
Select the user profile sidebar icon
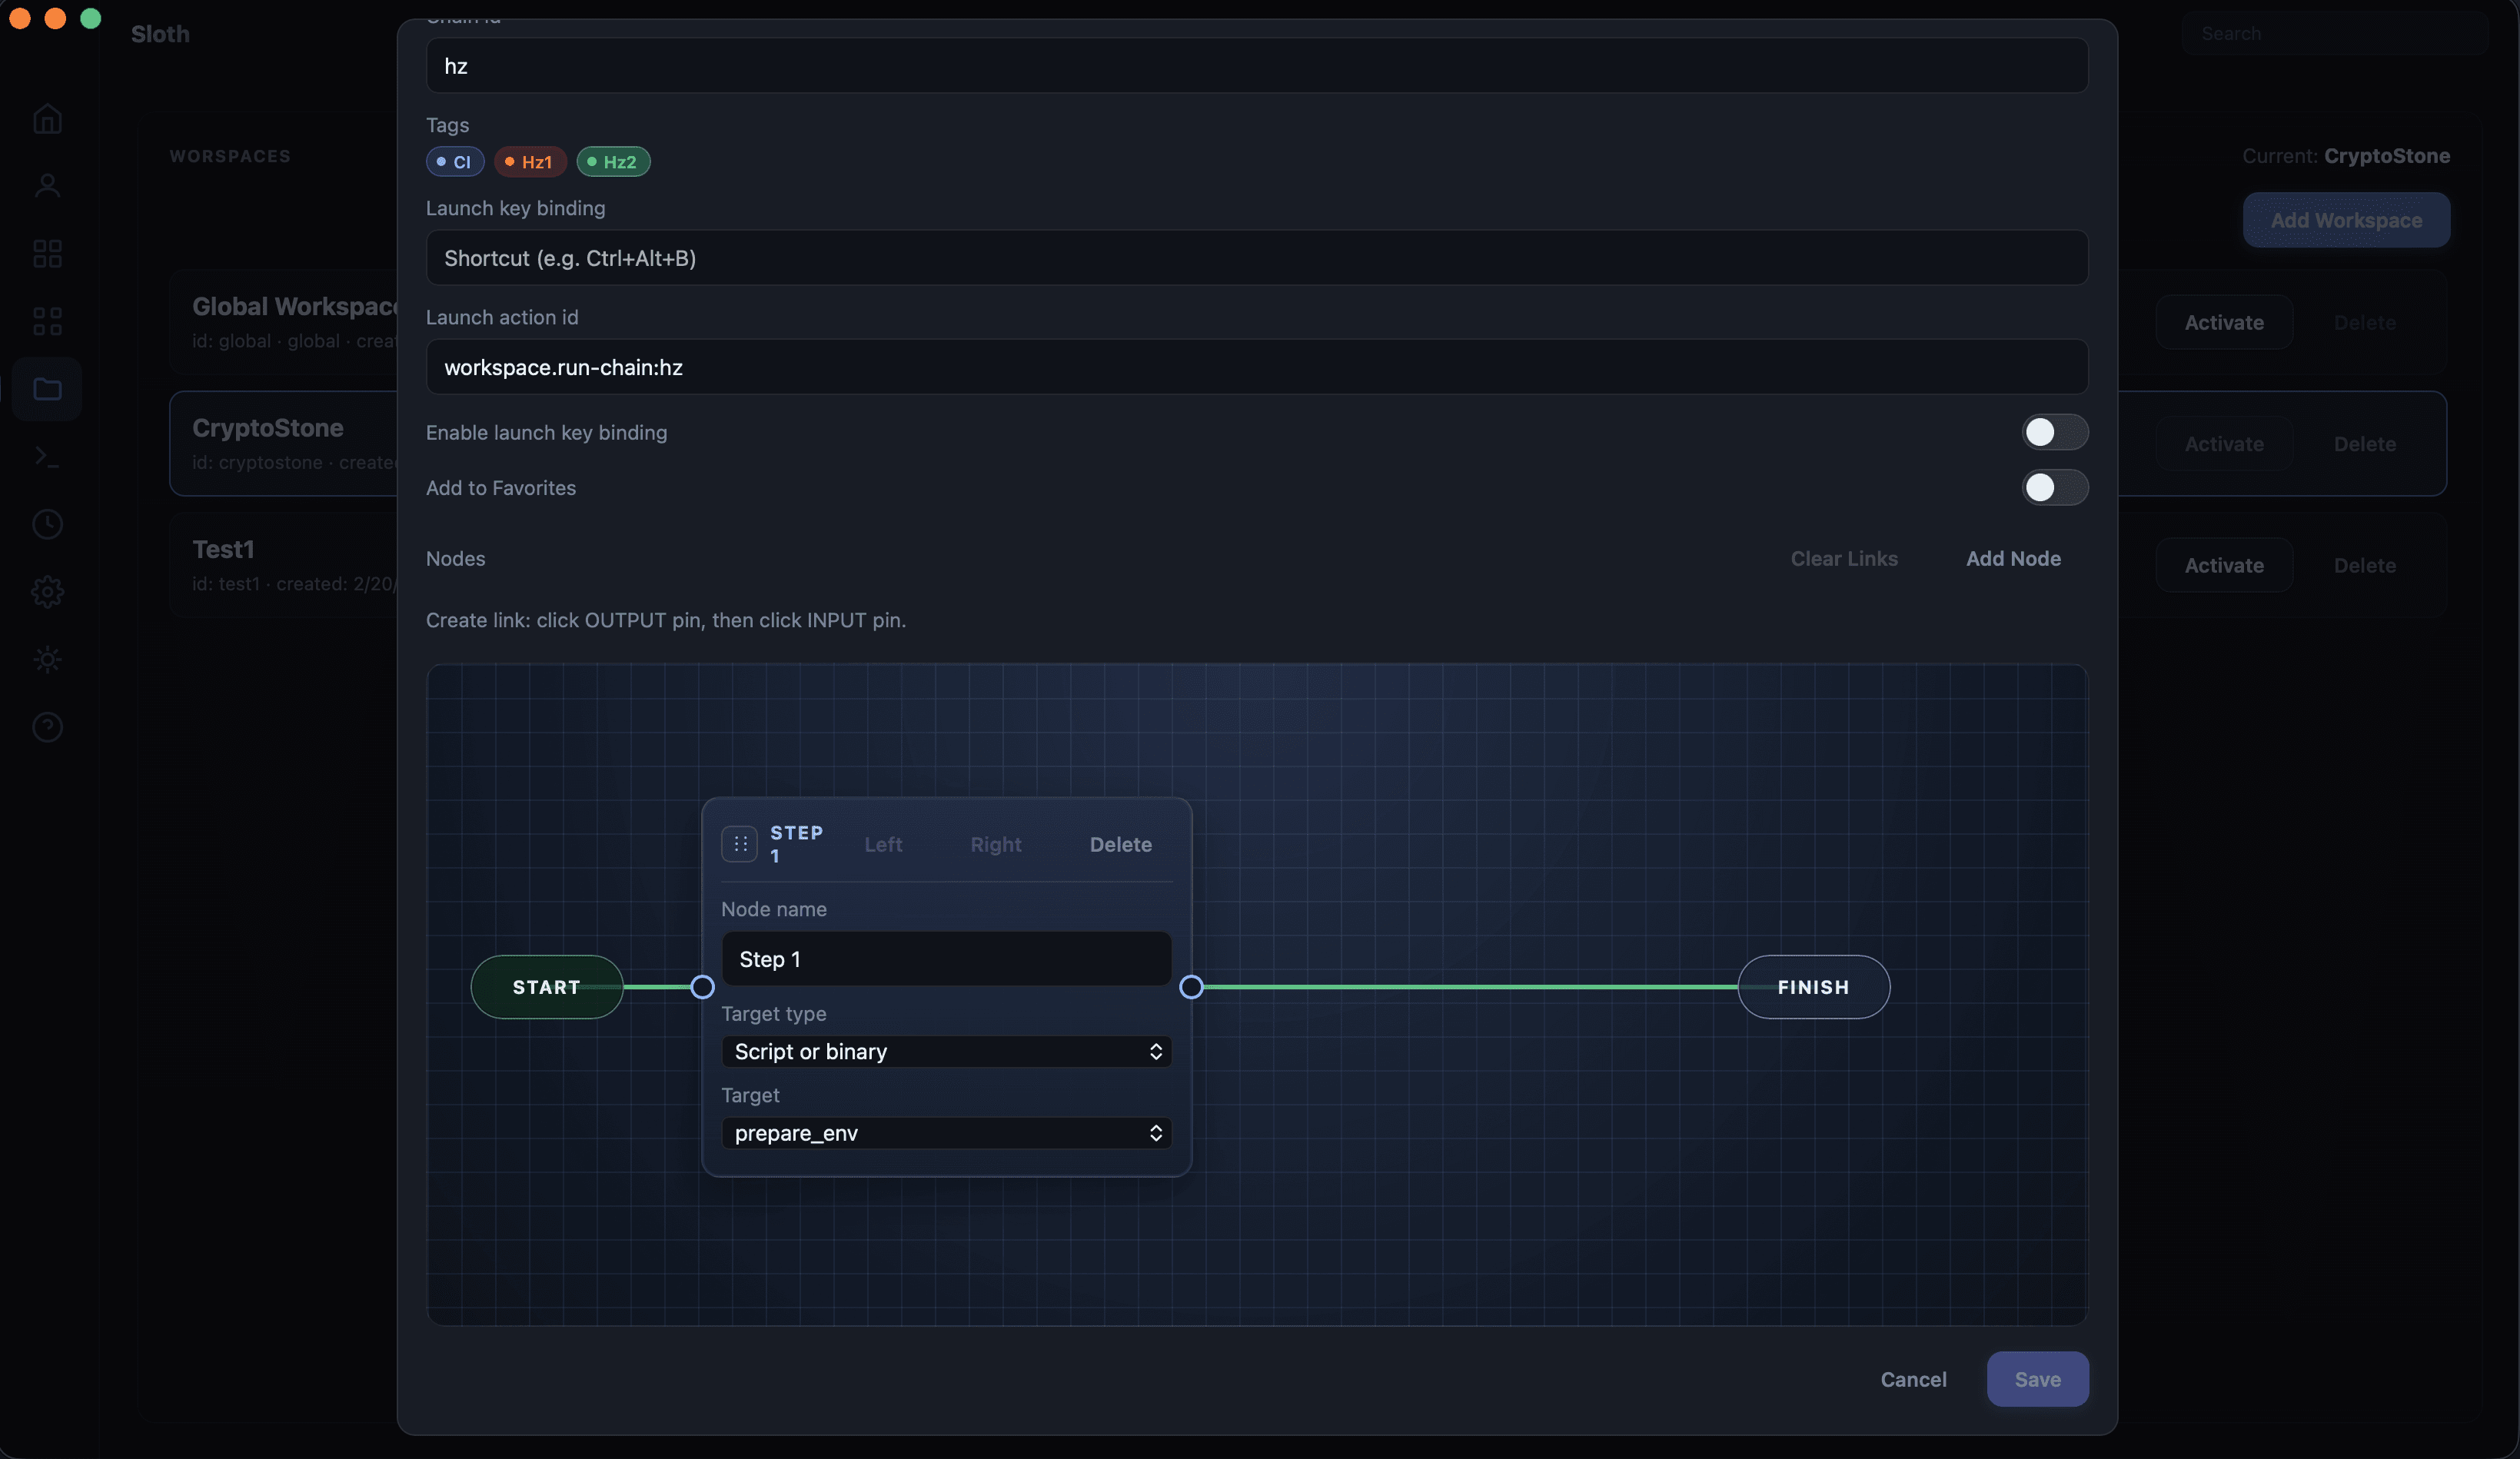point(47,186)
